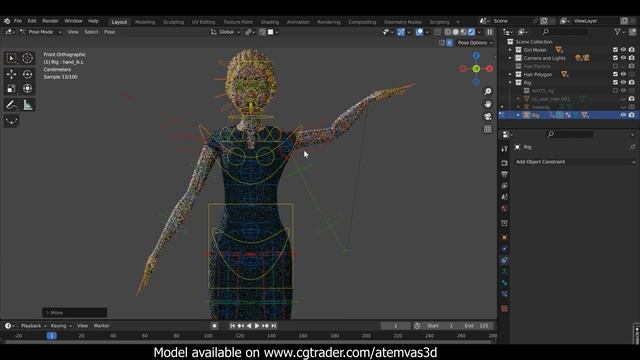This screenshot has height=360, width=640.
Task: Expand the Camera and Lights collection
Action: coord(510,58)
